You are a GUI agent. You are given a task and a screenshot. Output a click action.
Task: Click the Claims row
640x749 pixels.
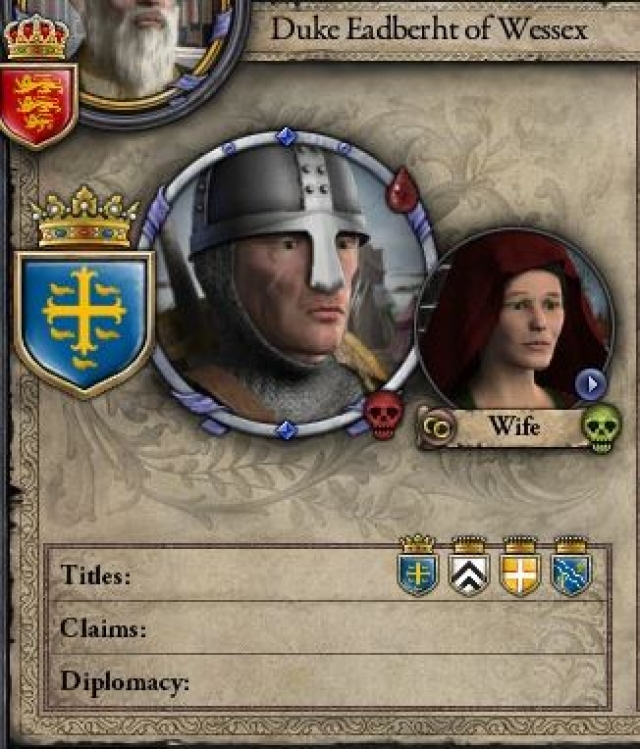tap(328, 627)
